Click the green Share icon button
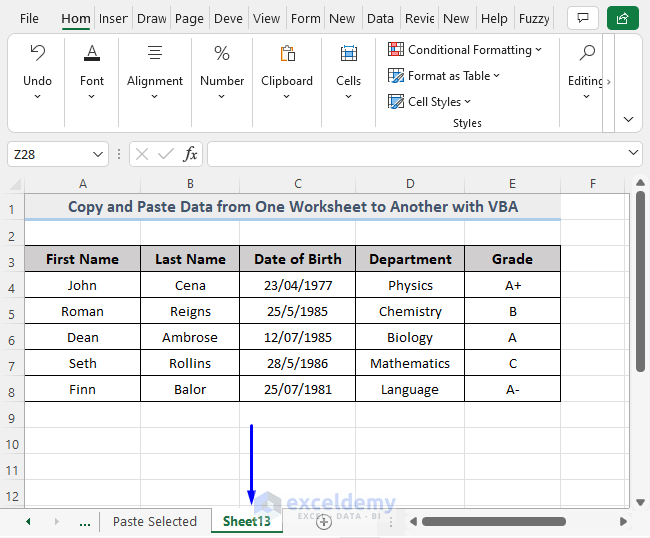 [x=622, y=18]
